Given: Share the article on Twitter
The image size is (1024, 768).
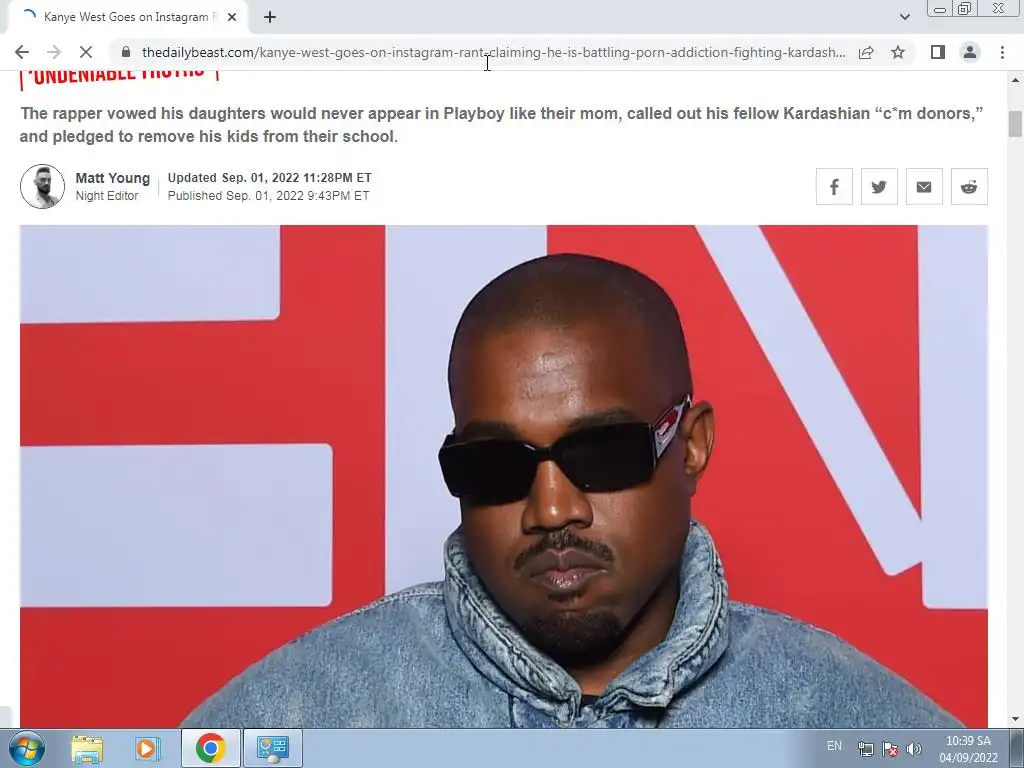Looking at the screenshot, I should [879, 187].
